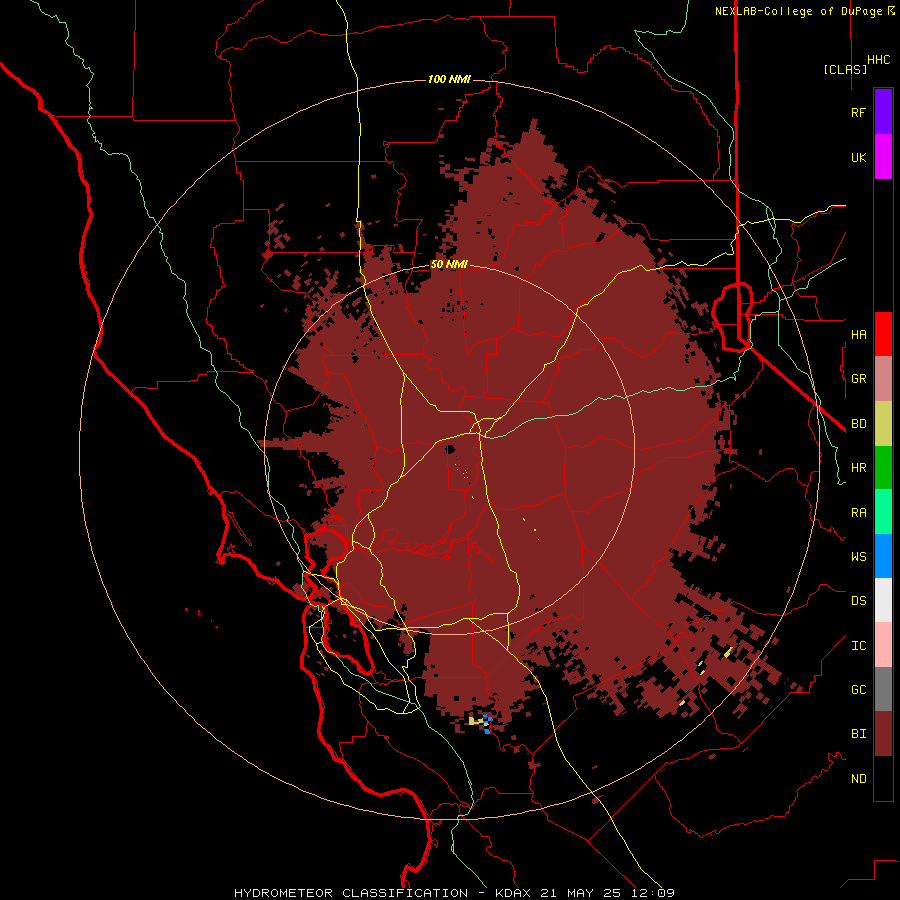The image size is (900, 900).
Task: Click the RF purple legend swatch
Action: 883,112
